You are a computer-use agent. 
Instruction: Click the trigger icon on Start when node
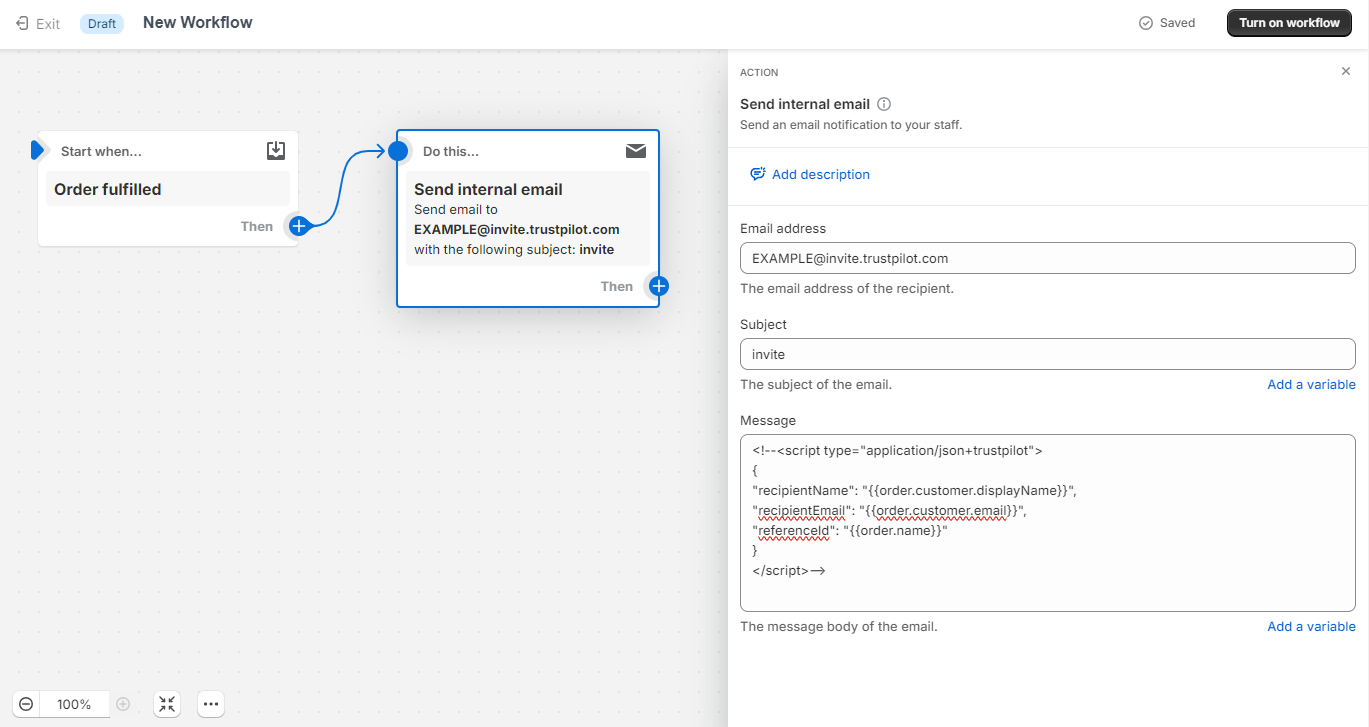coord(276,151)
